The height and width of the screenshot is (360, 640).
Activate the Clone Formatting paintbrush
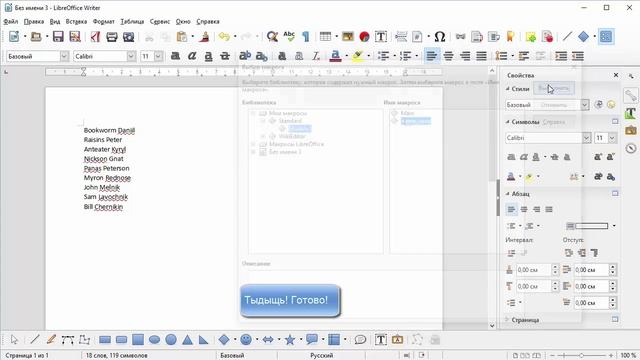click(204, 37)
